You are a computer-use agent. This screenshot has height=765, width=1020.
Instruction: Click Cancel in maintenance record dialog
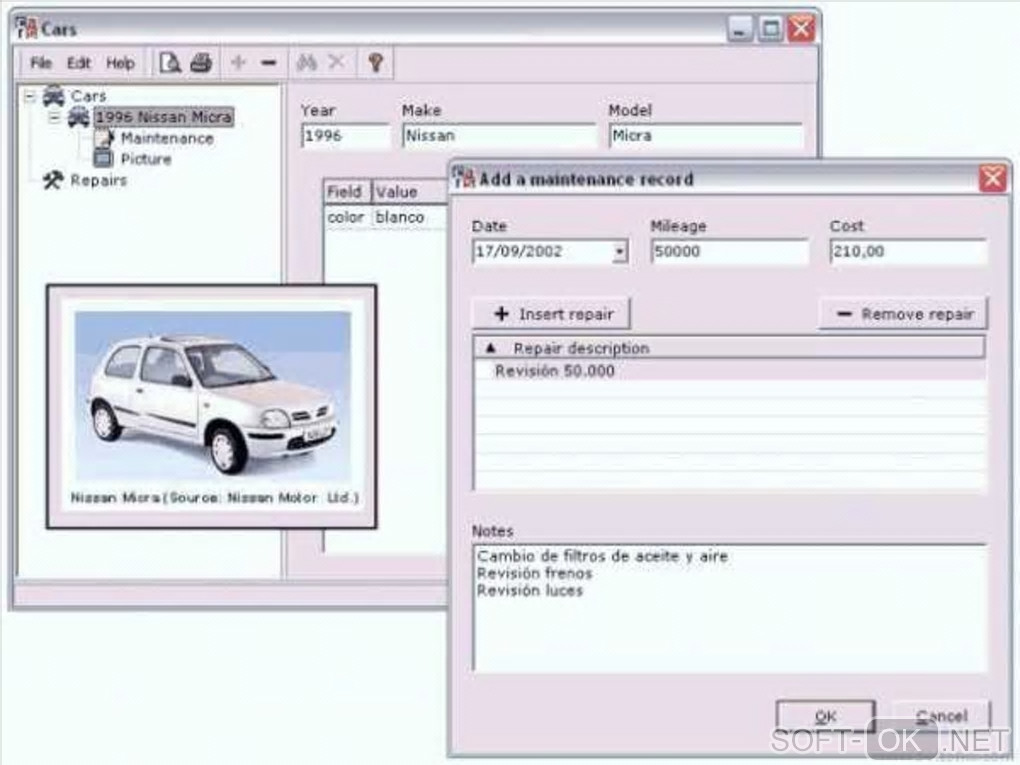pyautogui.click(x=941, y=717)
